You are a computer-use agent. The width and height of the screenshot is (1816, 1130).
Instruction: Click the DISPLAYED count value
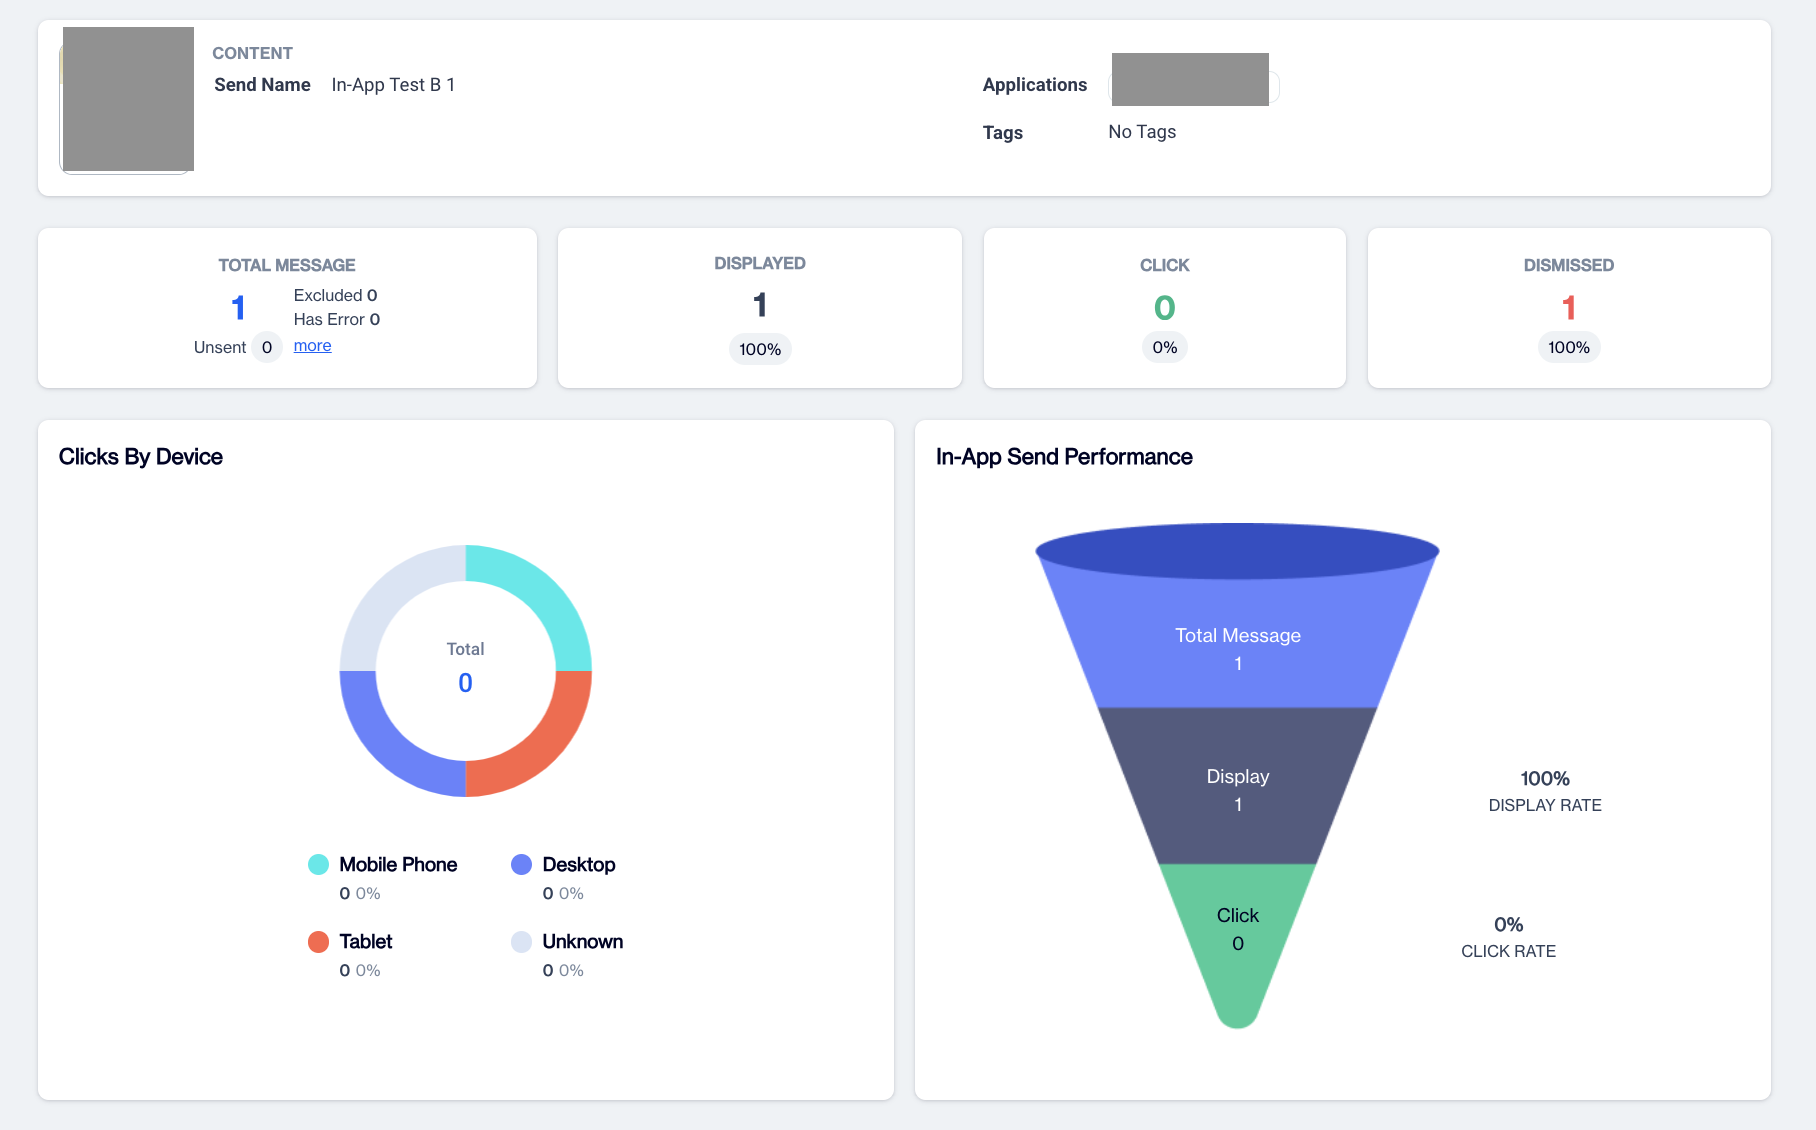[760, 305]
